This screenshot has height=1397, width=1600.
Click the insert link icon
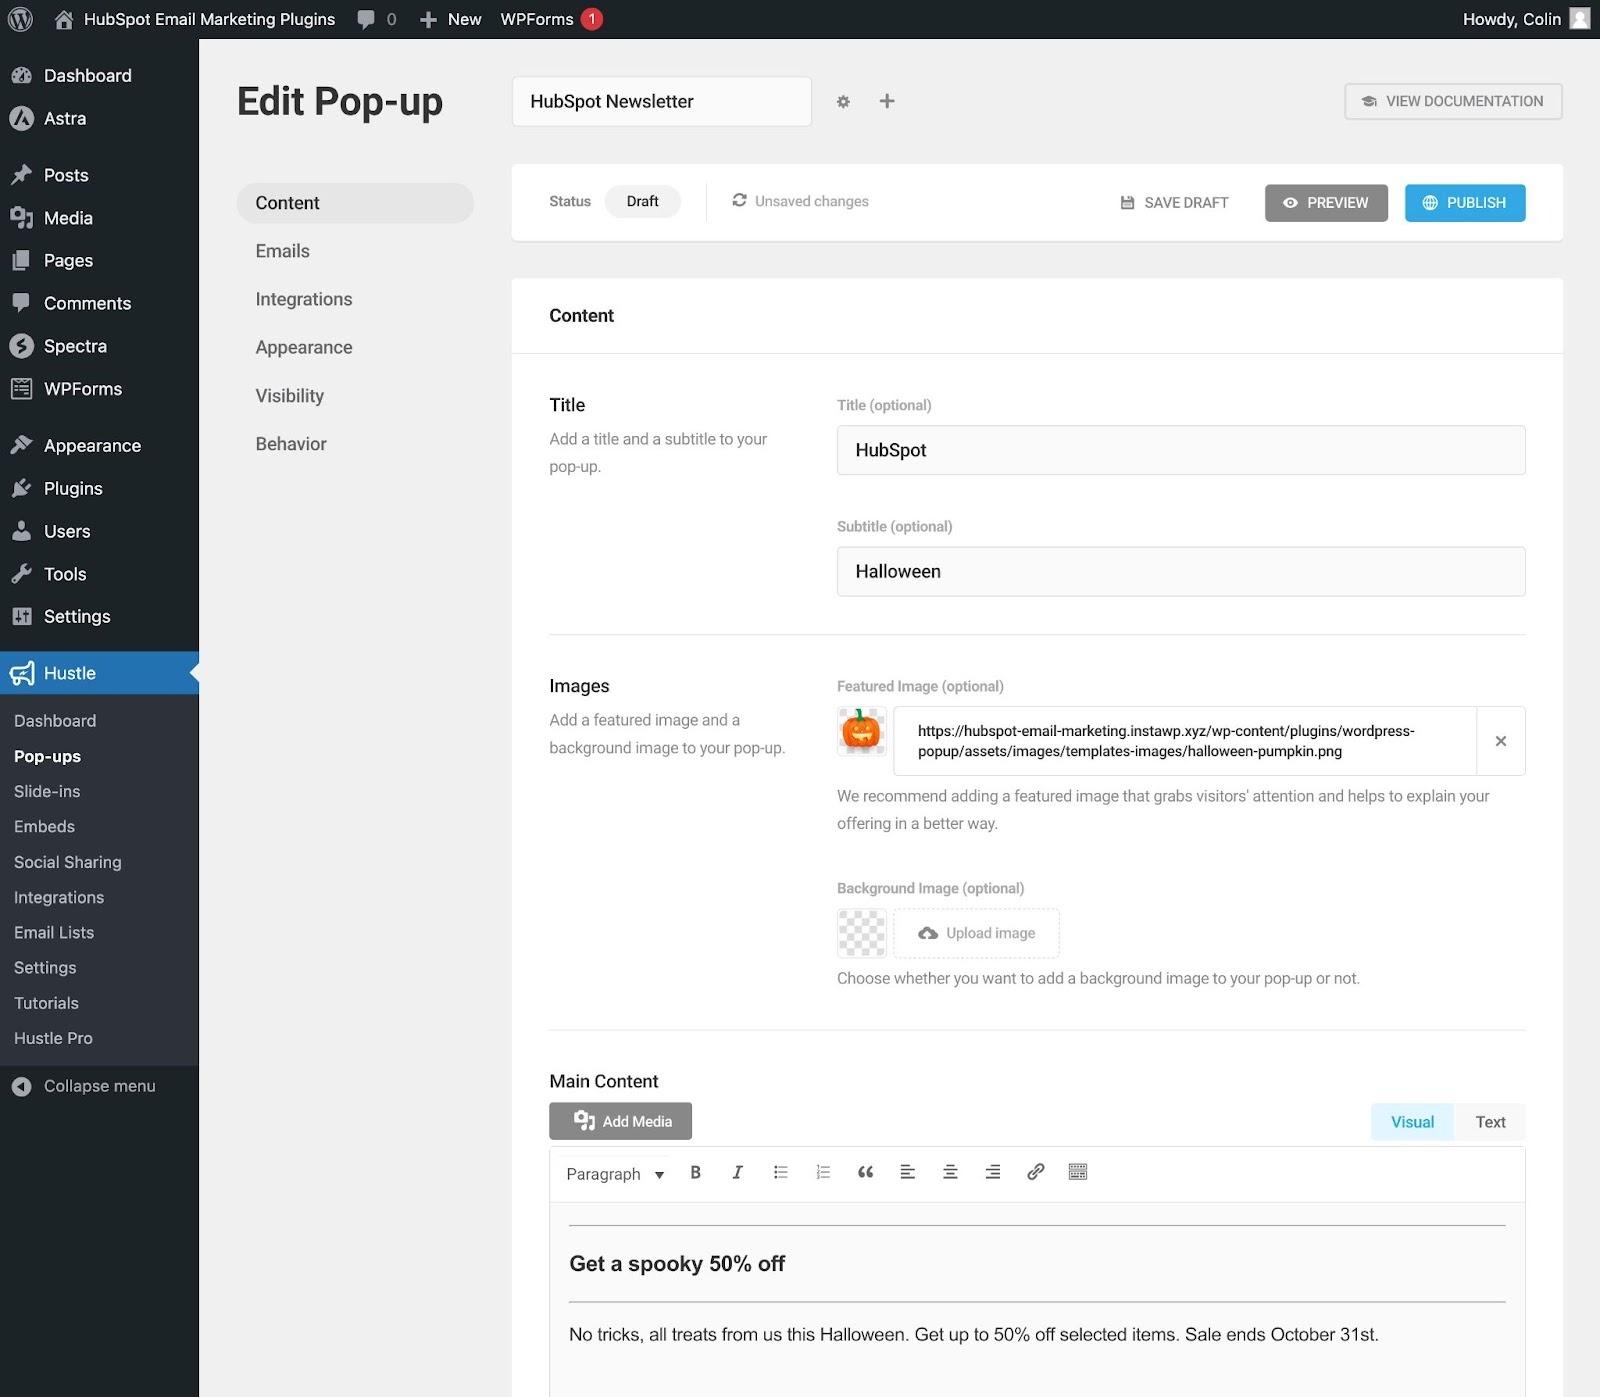pyautogui.click(x=1036, y=1172)
